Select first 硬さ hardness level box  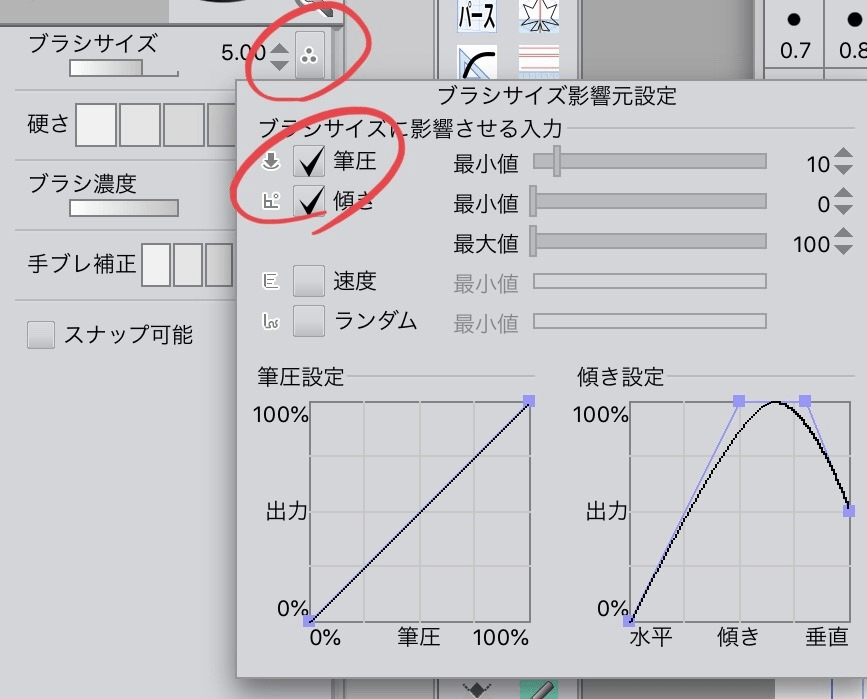coord(96,125)
